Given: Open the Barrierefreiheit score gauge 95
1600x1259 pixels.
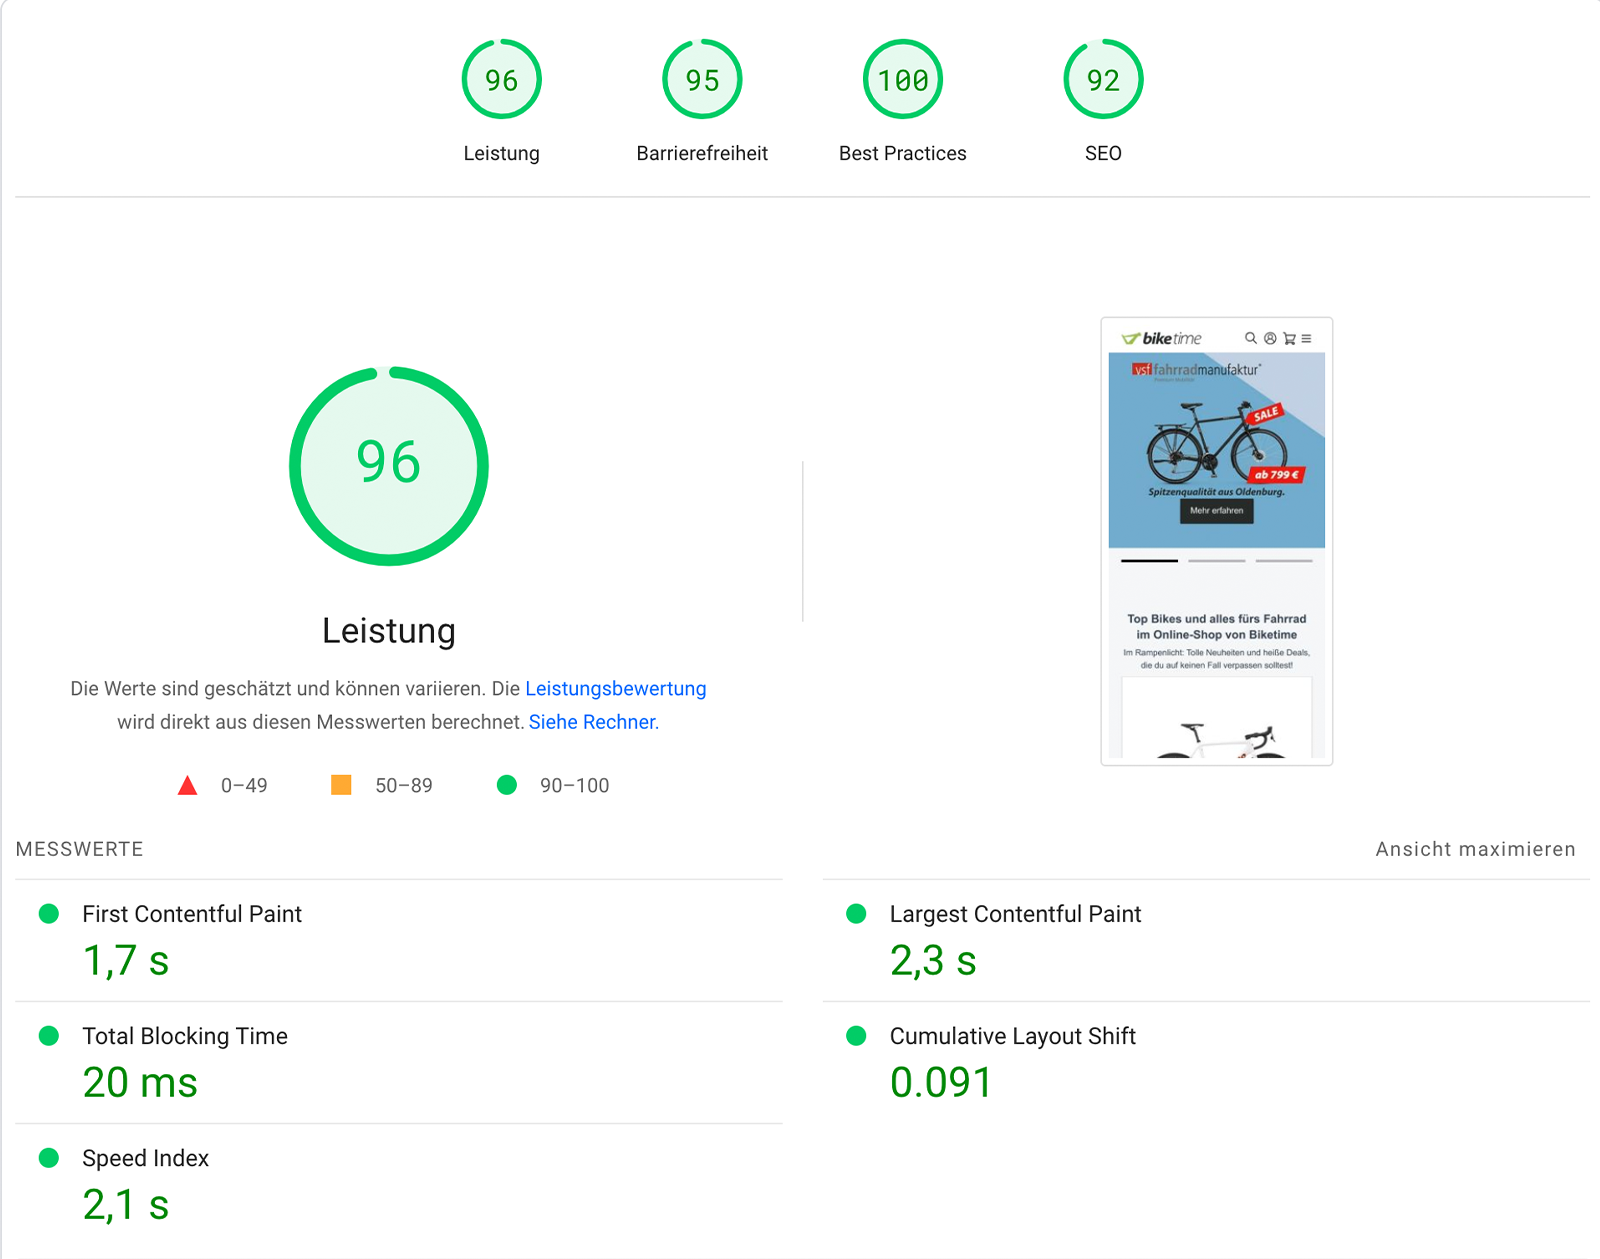Looking at the screenshot, I should [x=702, y=80].
